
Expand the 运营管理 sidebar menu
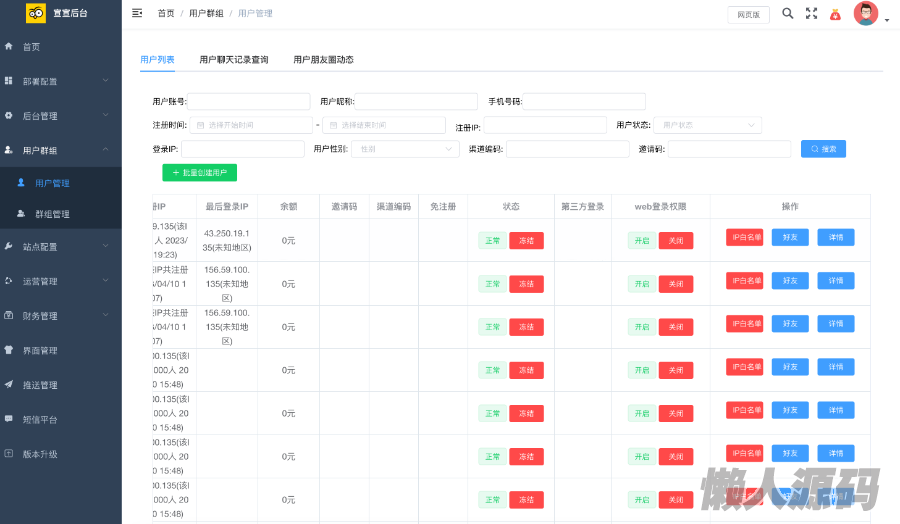point(106,280)
